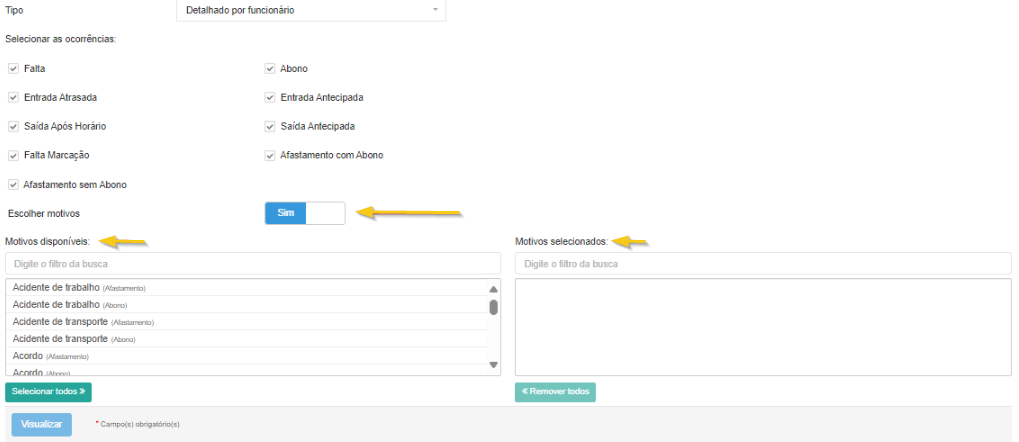1019x442 pixels.
Task: Toggle Entrada Antecipada checkbox
Action: tap(270, 98)
